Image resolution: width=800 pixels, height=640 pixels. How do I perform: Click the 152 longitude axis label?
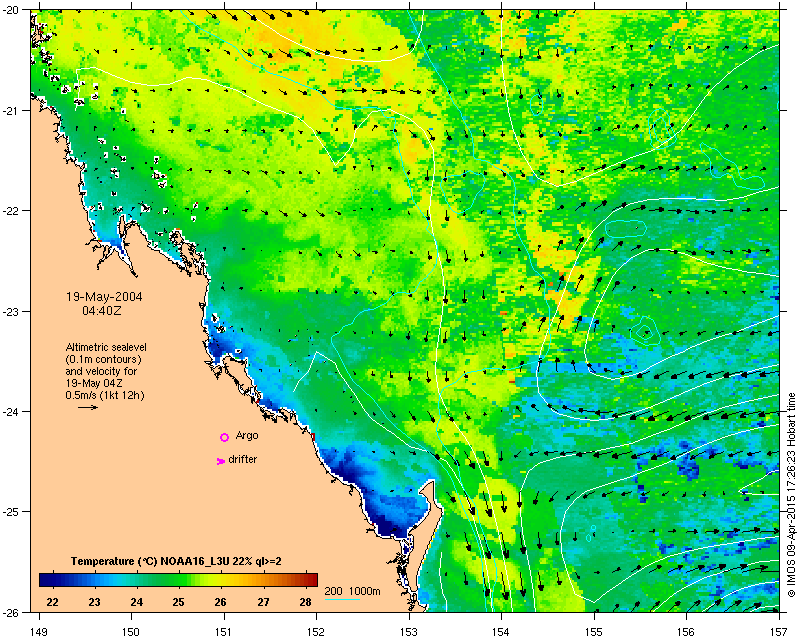coord(316,632)
